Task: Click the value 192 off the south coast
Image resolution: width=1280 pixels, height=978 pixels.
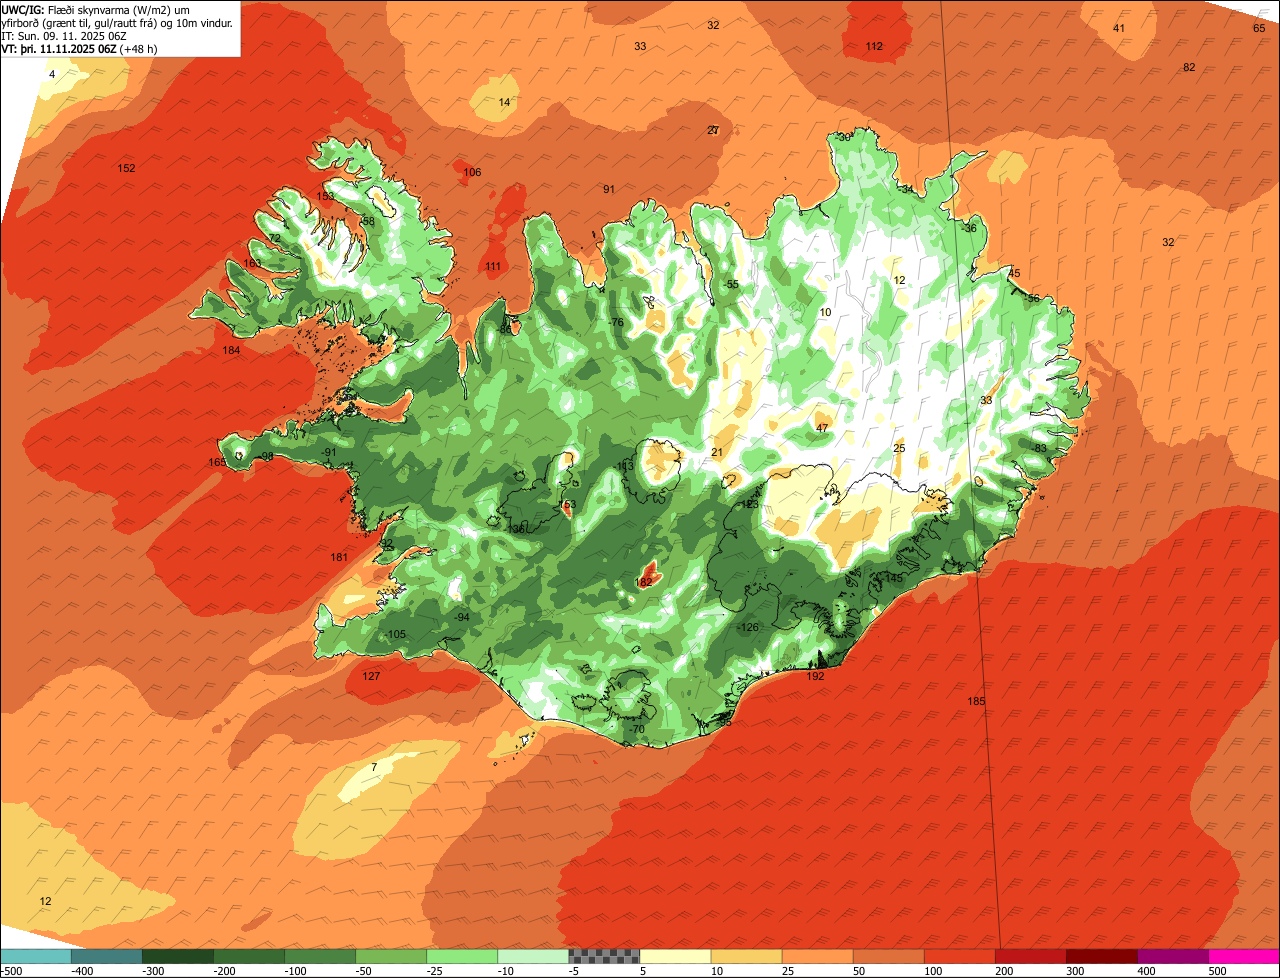Action: click(x=815, y=676)
